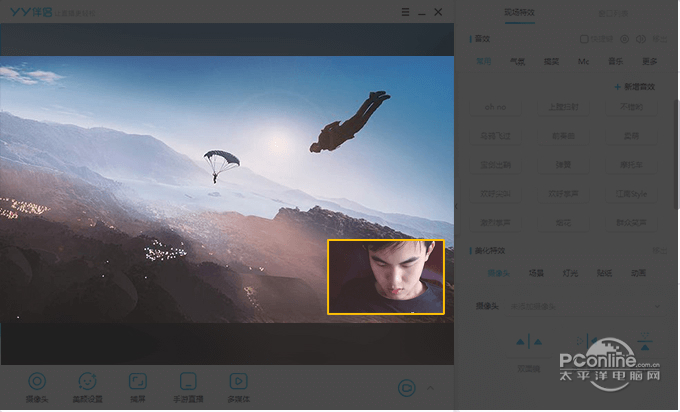The image size is (680, 412).
Task: Play the 不错哟 sound effect
Action: tap(631, 107)
